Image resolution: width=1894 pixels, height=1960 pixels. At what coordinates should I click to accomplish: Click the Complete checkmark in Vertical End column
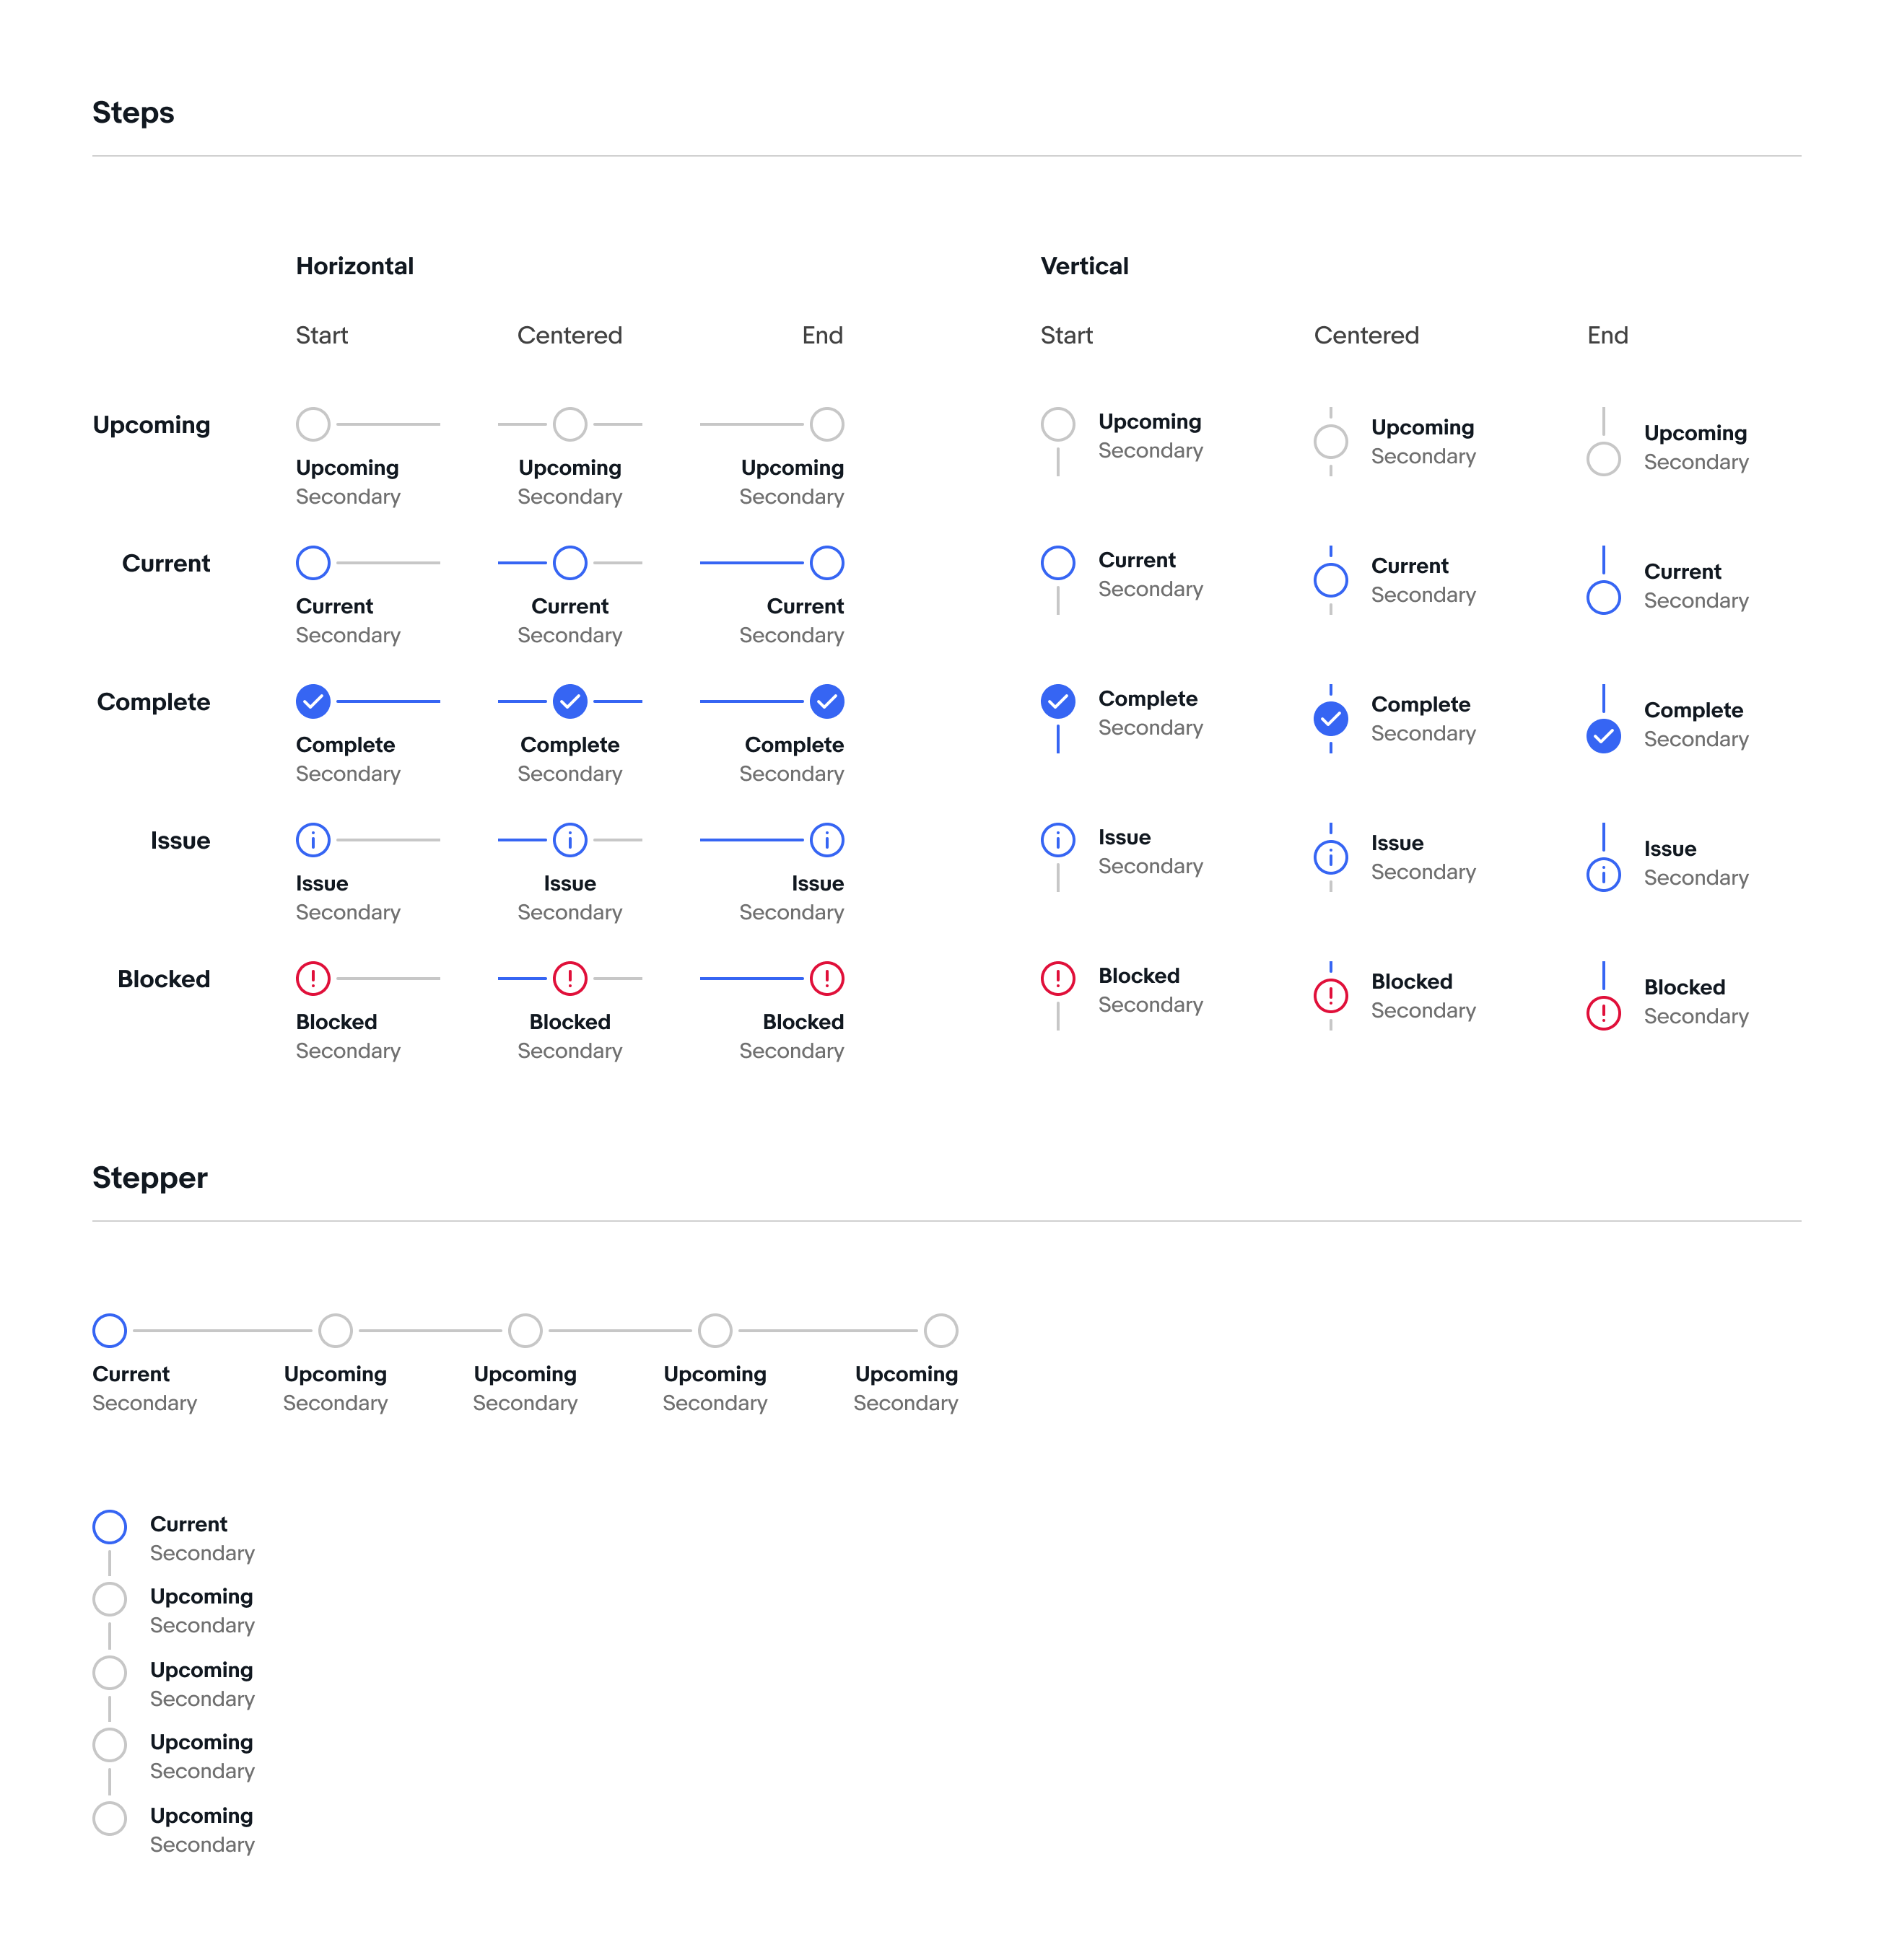tap(1603, 736)
